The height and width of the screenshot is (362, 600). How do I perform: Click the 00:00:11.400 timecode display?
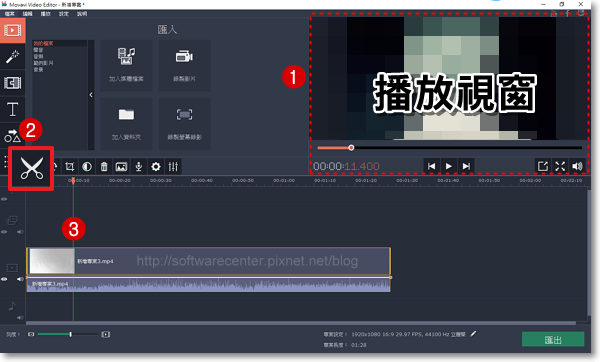tap(346, 166)
